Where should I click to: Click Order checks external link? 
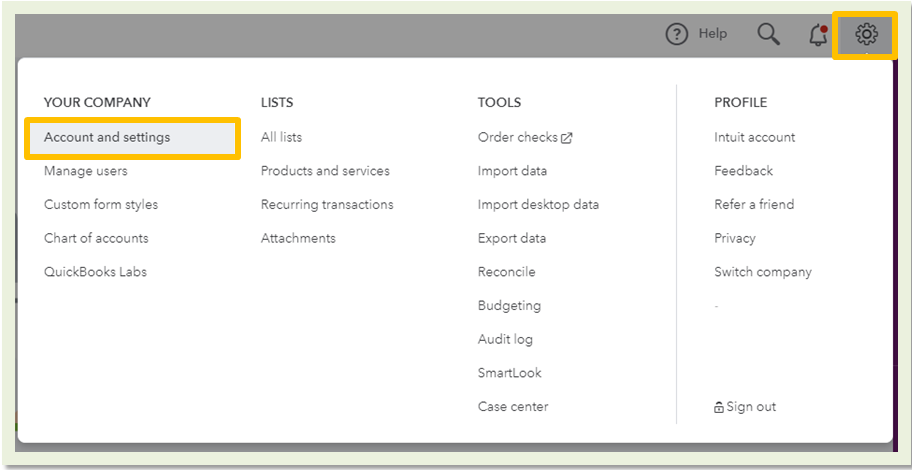coord(525,137)
